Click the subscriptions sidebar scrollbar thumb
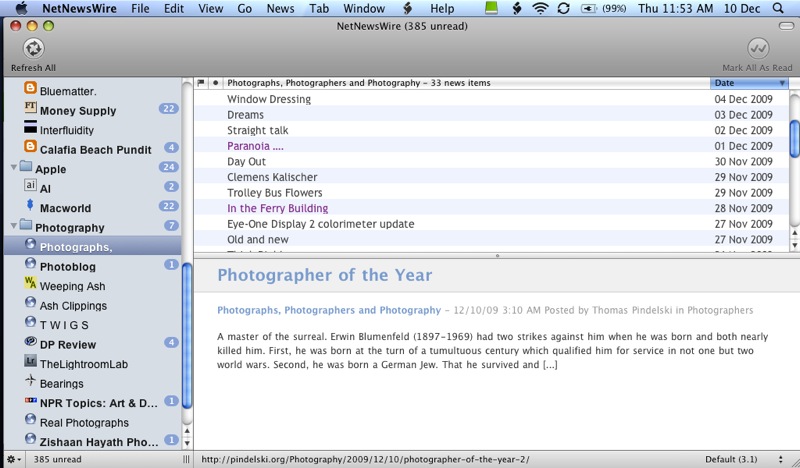 click(187, 336)
